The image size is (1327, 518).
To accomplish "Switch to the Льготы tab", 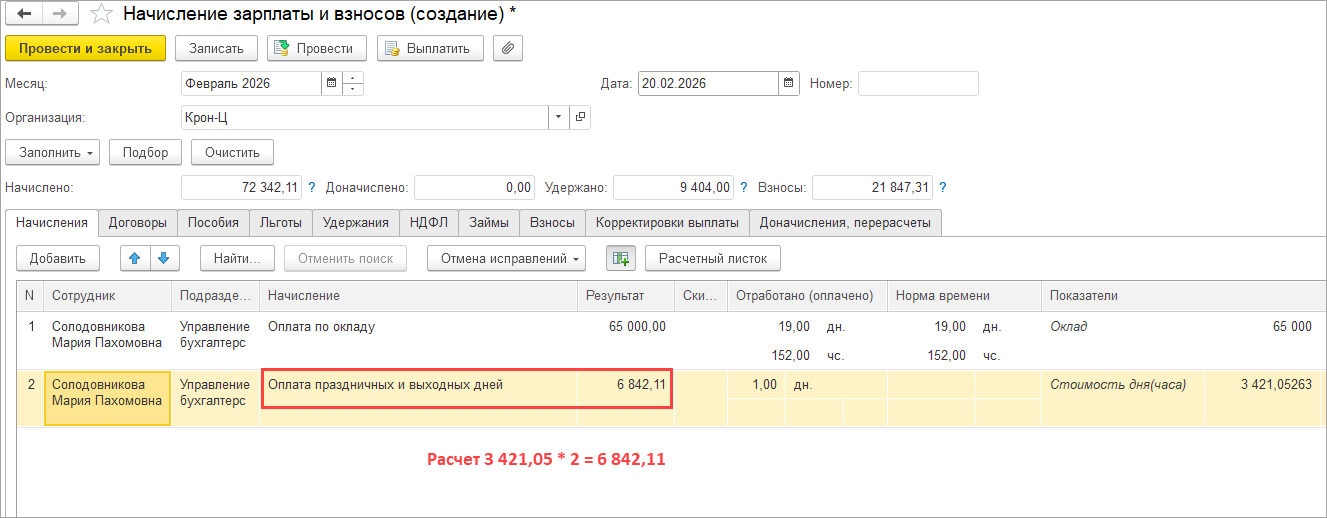I will coord(281,222).
